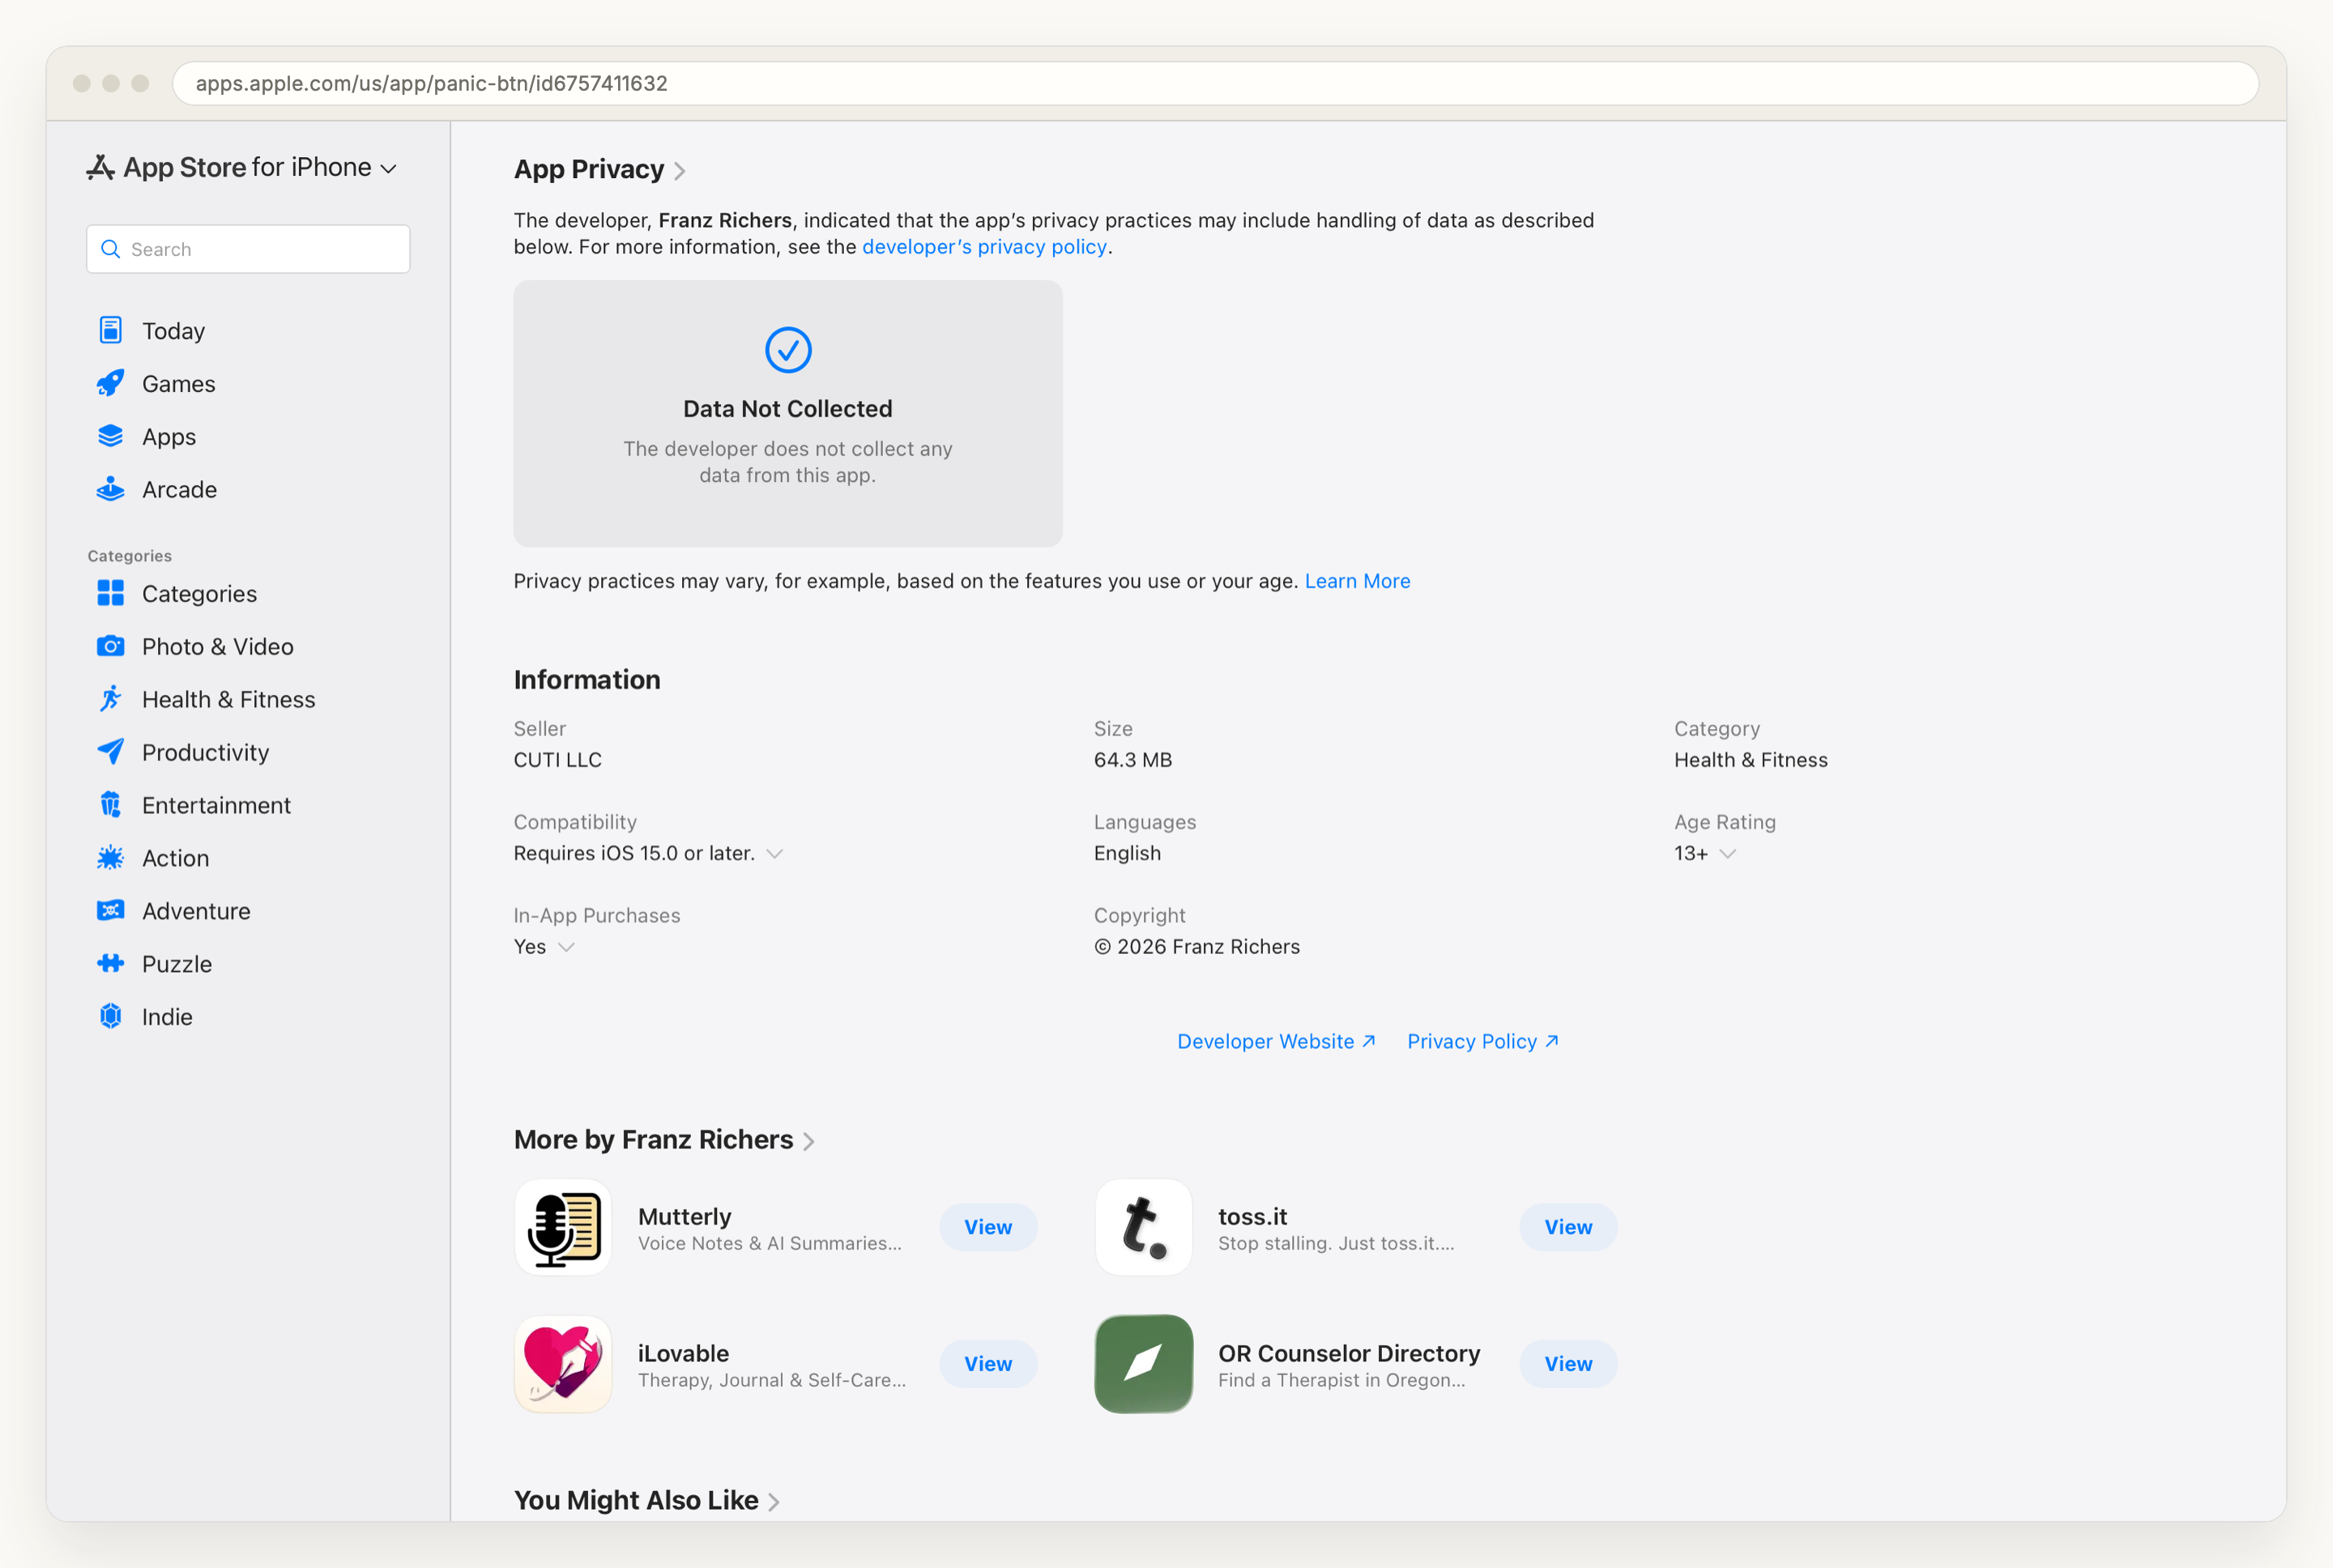Click the Photo & Video camera icon

pyautogui.click(x=110, y=646)
